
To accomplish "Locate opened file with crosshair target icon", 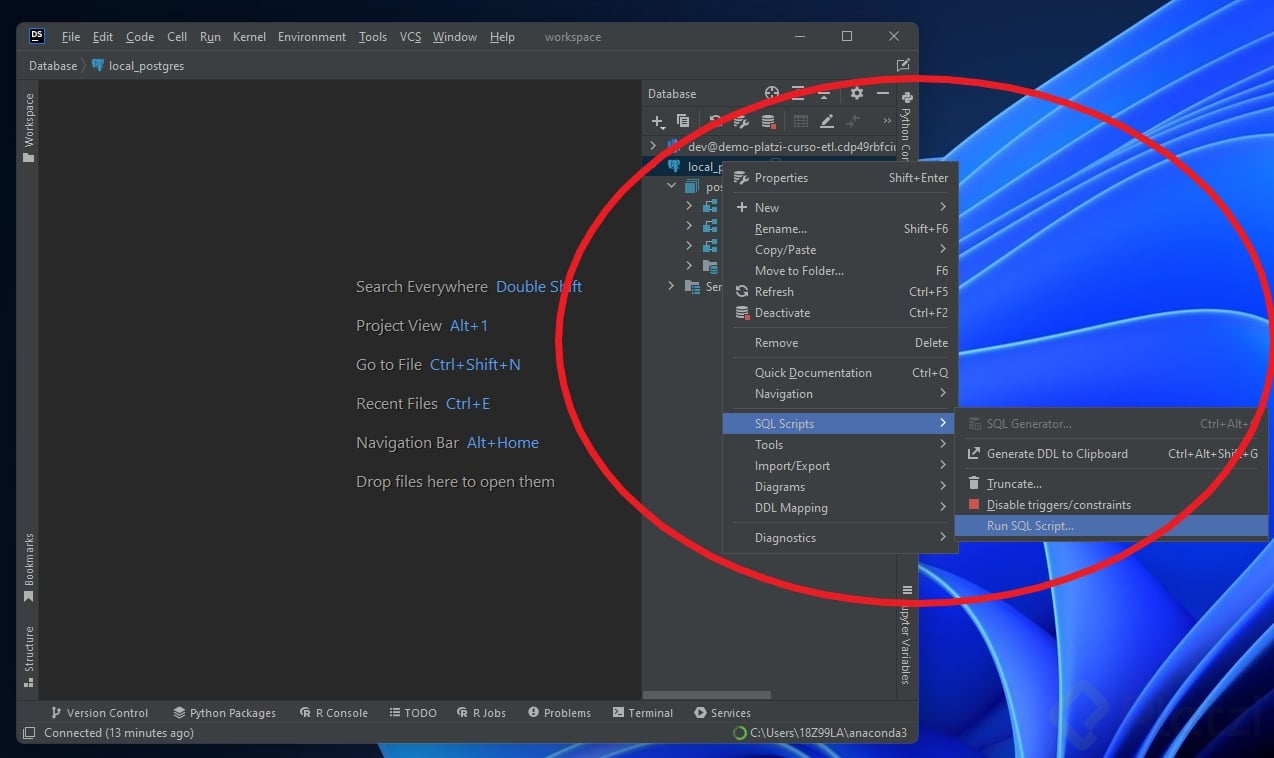I will [772, 93].
